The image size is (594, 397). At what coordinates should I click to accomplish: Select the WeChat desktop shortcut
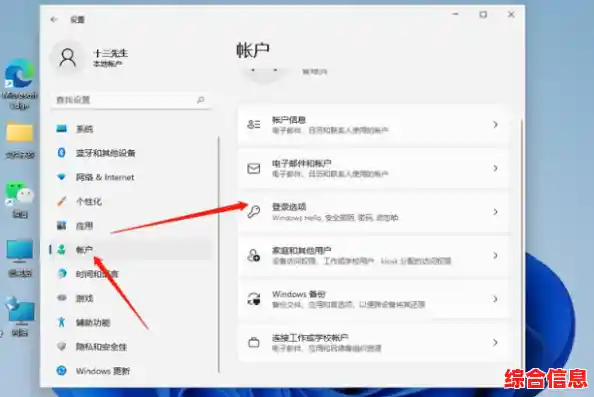tap(20, 200)
